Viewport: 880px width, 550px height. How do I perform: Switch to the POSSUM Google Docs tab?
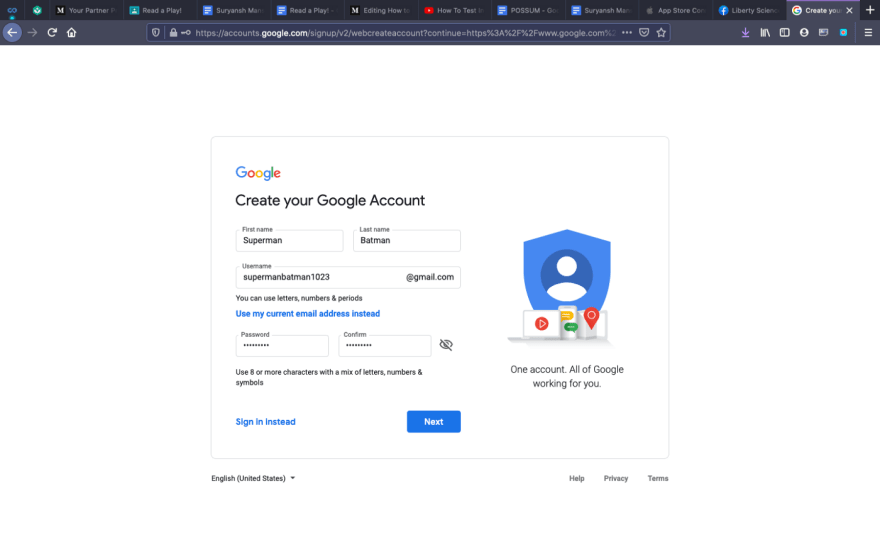(529, 10)
